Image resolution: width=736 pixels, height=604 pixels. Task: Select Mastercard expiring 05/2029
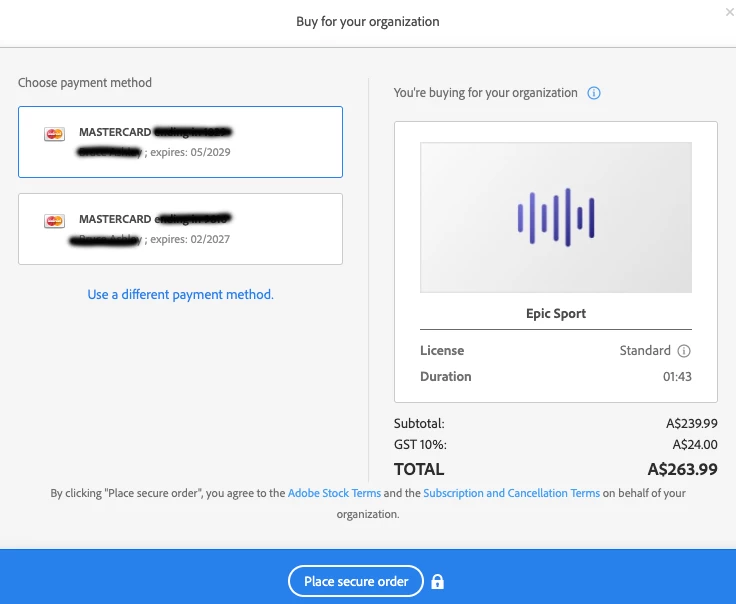(180, 142)
